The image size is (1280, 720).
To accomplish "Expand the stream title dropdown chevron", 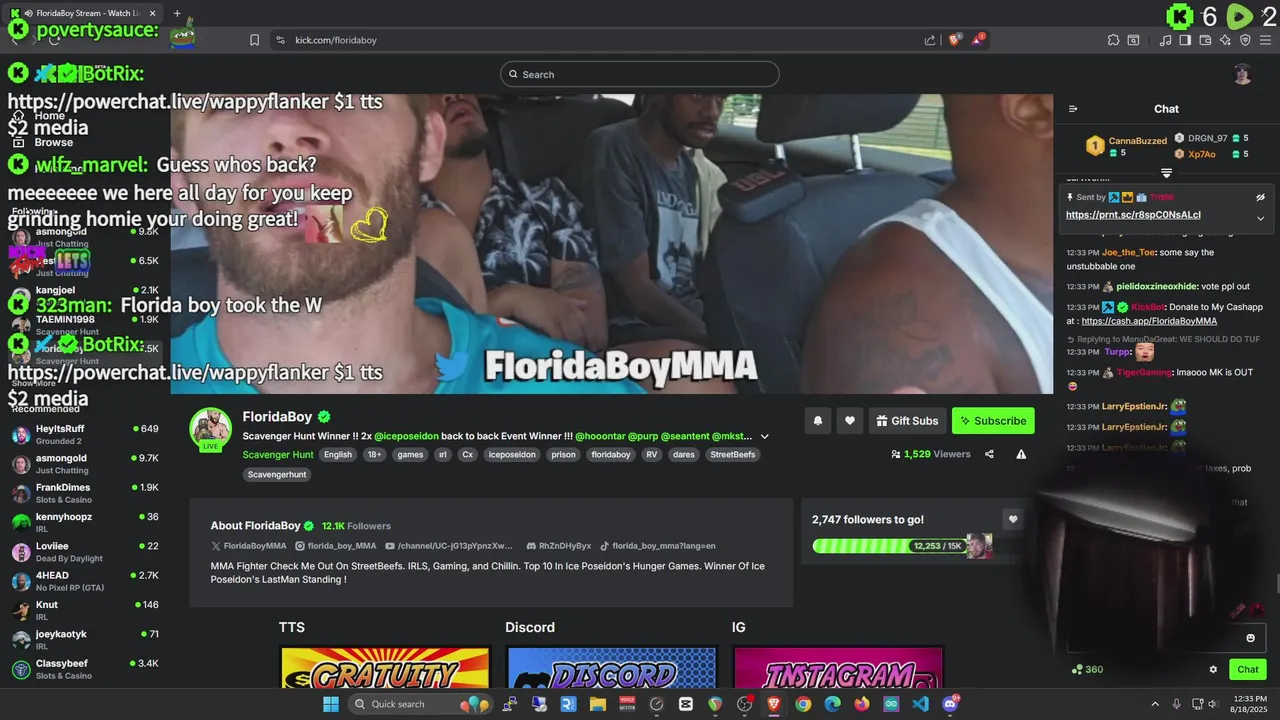I will click(x=765, y=436).
